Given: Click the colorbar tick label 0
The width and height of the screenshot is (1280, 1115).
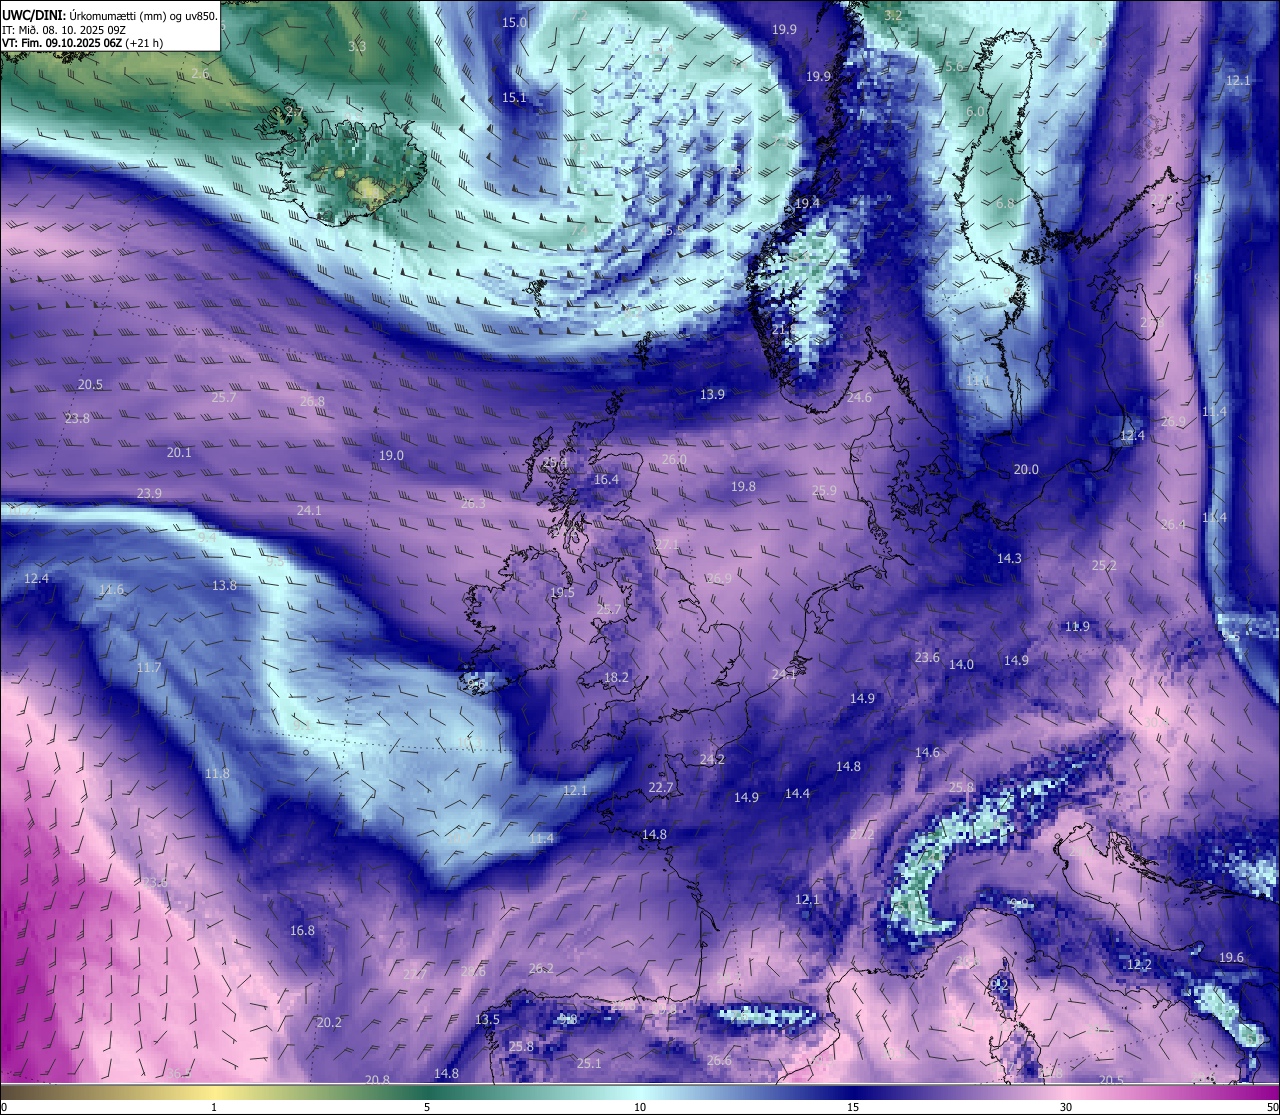Looking at the screenshot, I should (4, 1107).
